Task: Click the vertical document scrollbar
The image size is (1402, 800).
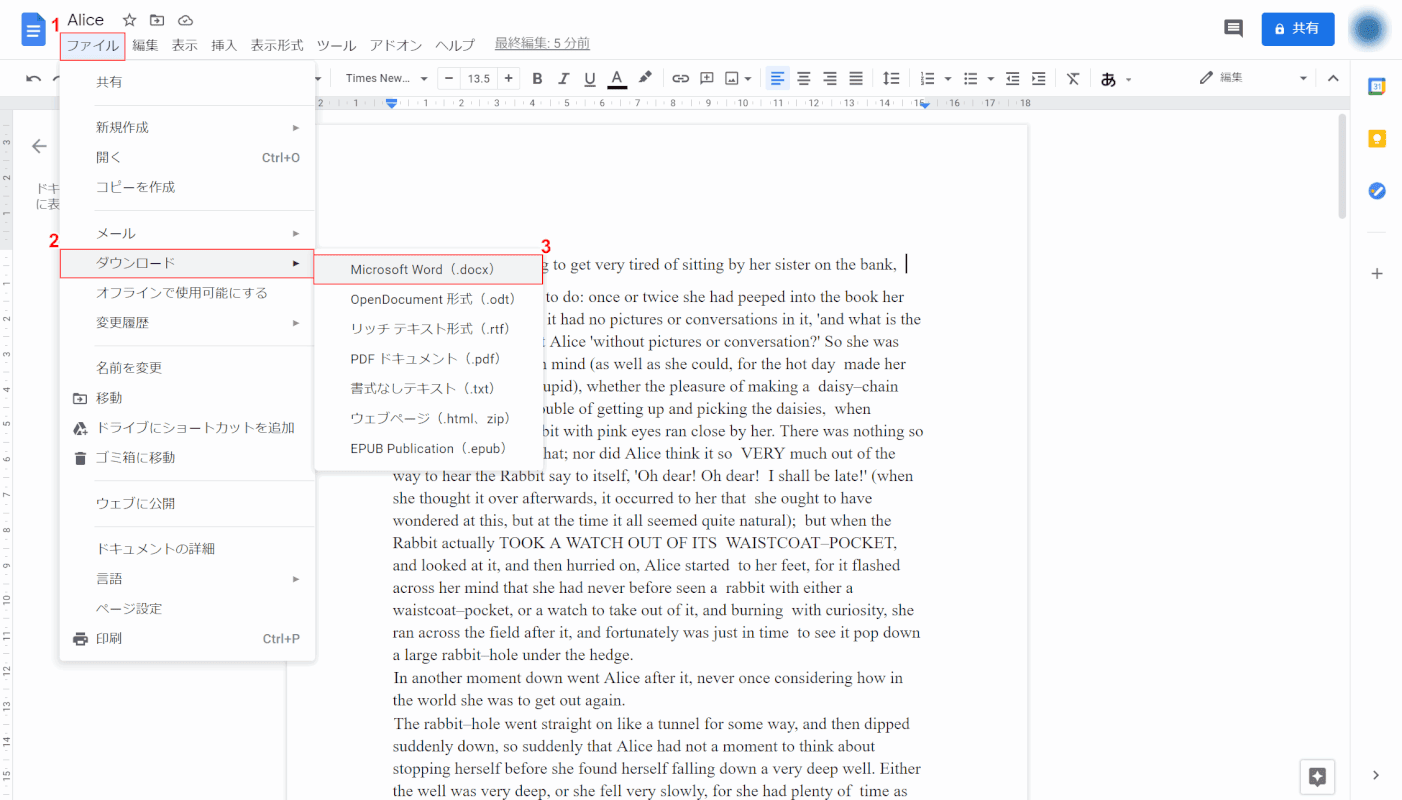Action: click(x=1342, y=166)
